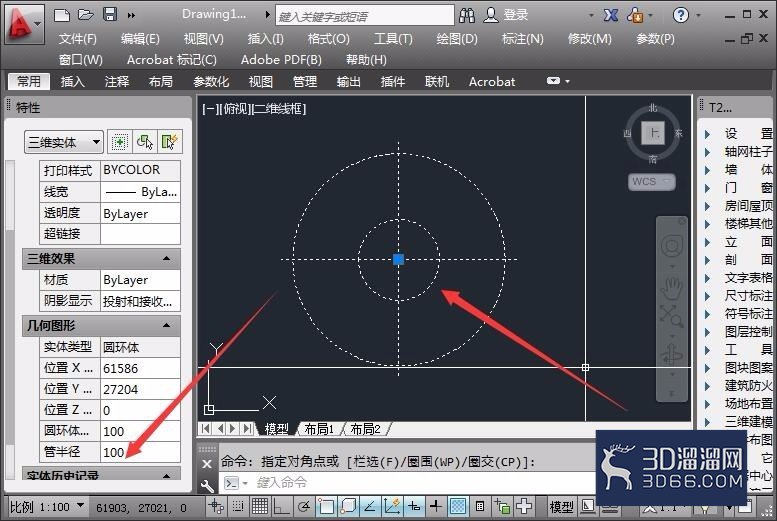Toggle Snap Mode in status bar
Image resolution: width=777 pixels, height=521 pixels.
point(238,506)
